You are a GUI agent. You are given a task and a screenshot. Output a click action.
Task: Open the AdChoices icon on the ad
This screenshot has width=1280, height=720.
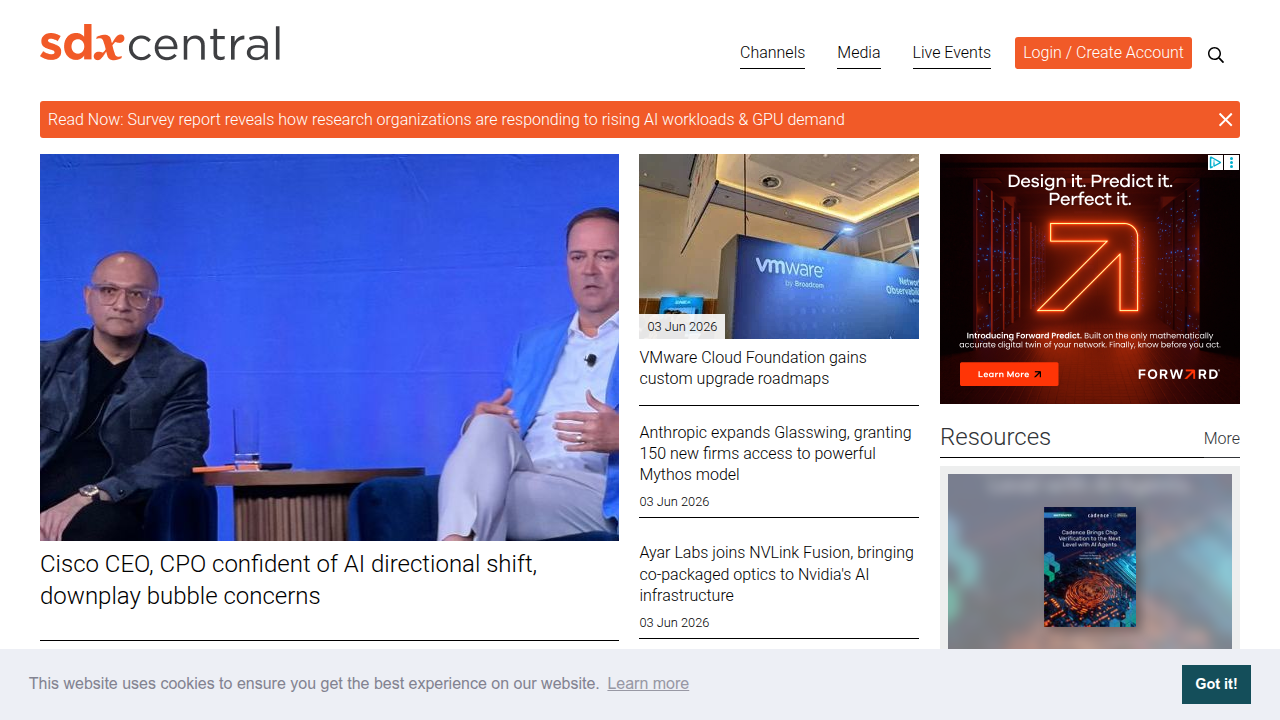pyautogui.click(x=1216, y=162)
